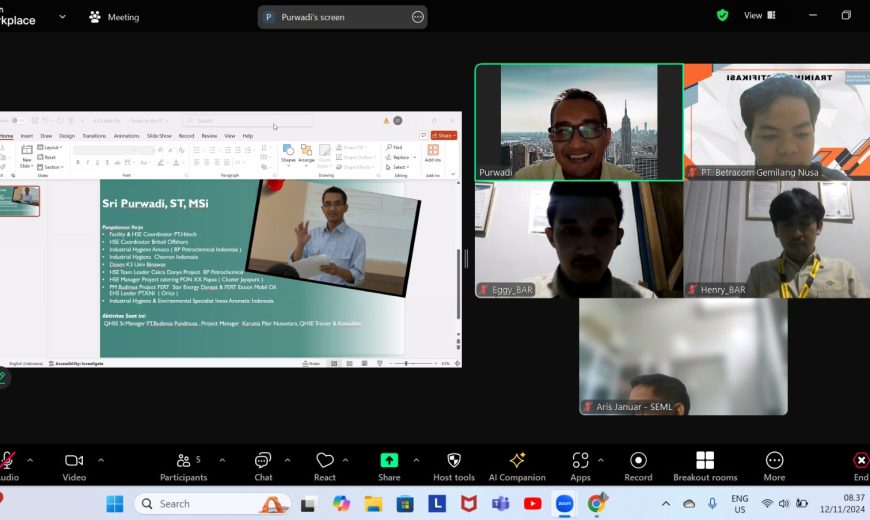Open Breakout rooms
The image size is (870, 520).
[x=705, y=467]
